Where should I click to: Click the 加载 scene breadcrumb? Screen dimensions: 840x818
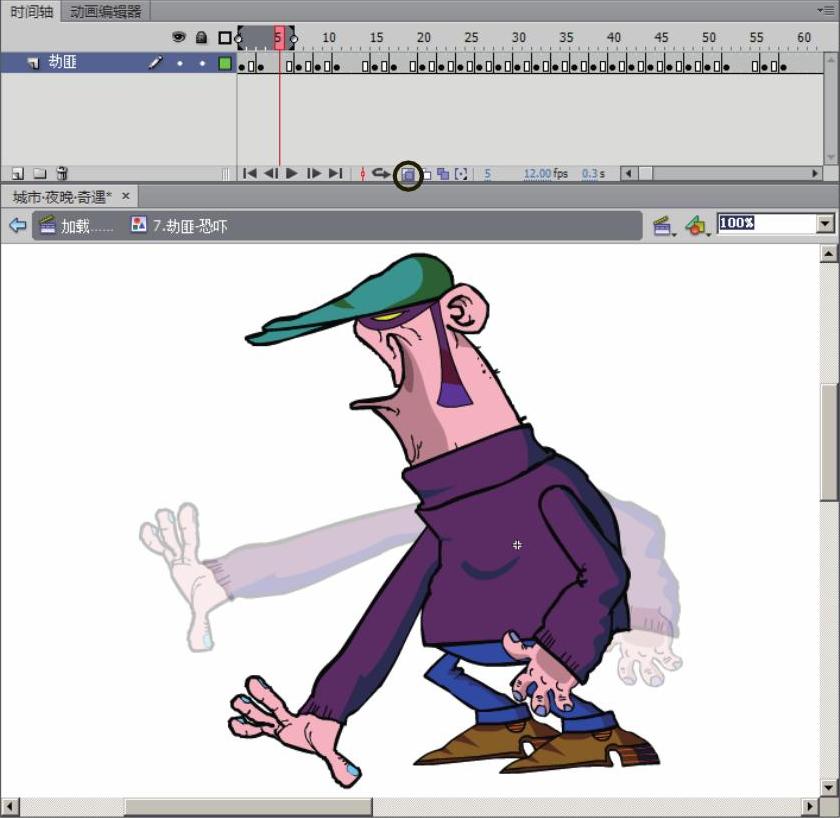76,226
